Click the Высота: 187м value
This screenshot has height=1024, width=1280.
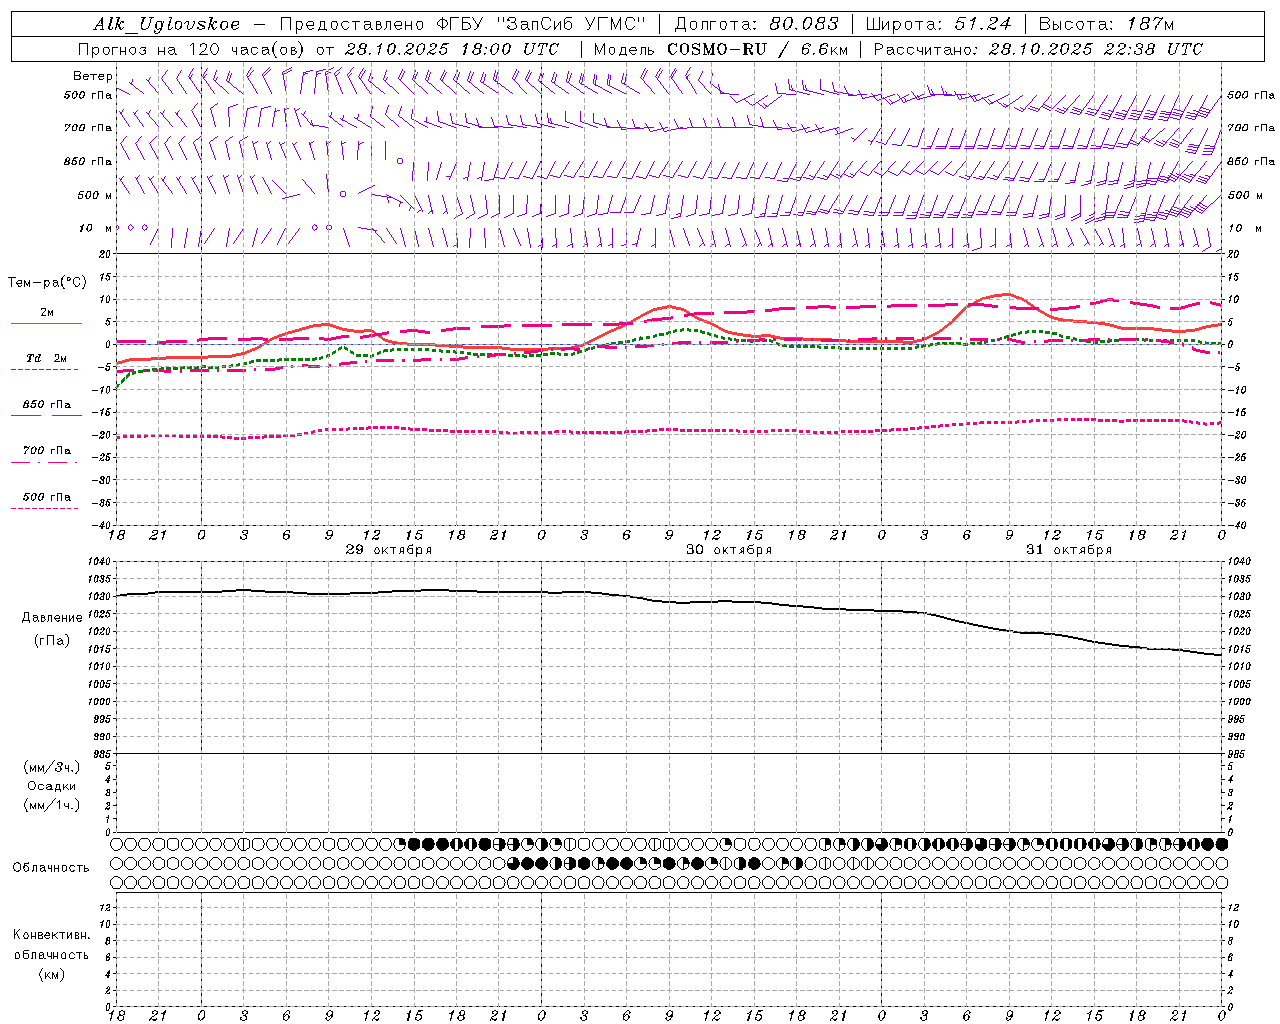click(1106, 24)
